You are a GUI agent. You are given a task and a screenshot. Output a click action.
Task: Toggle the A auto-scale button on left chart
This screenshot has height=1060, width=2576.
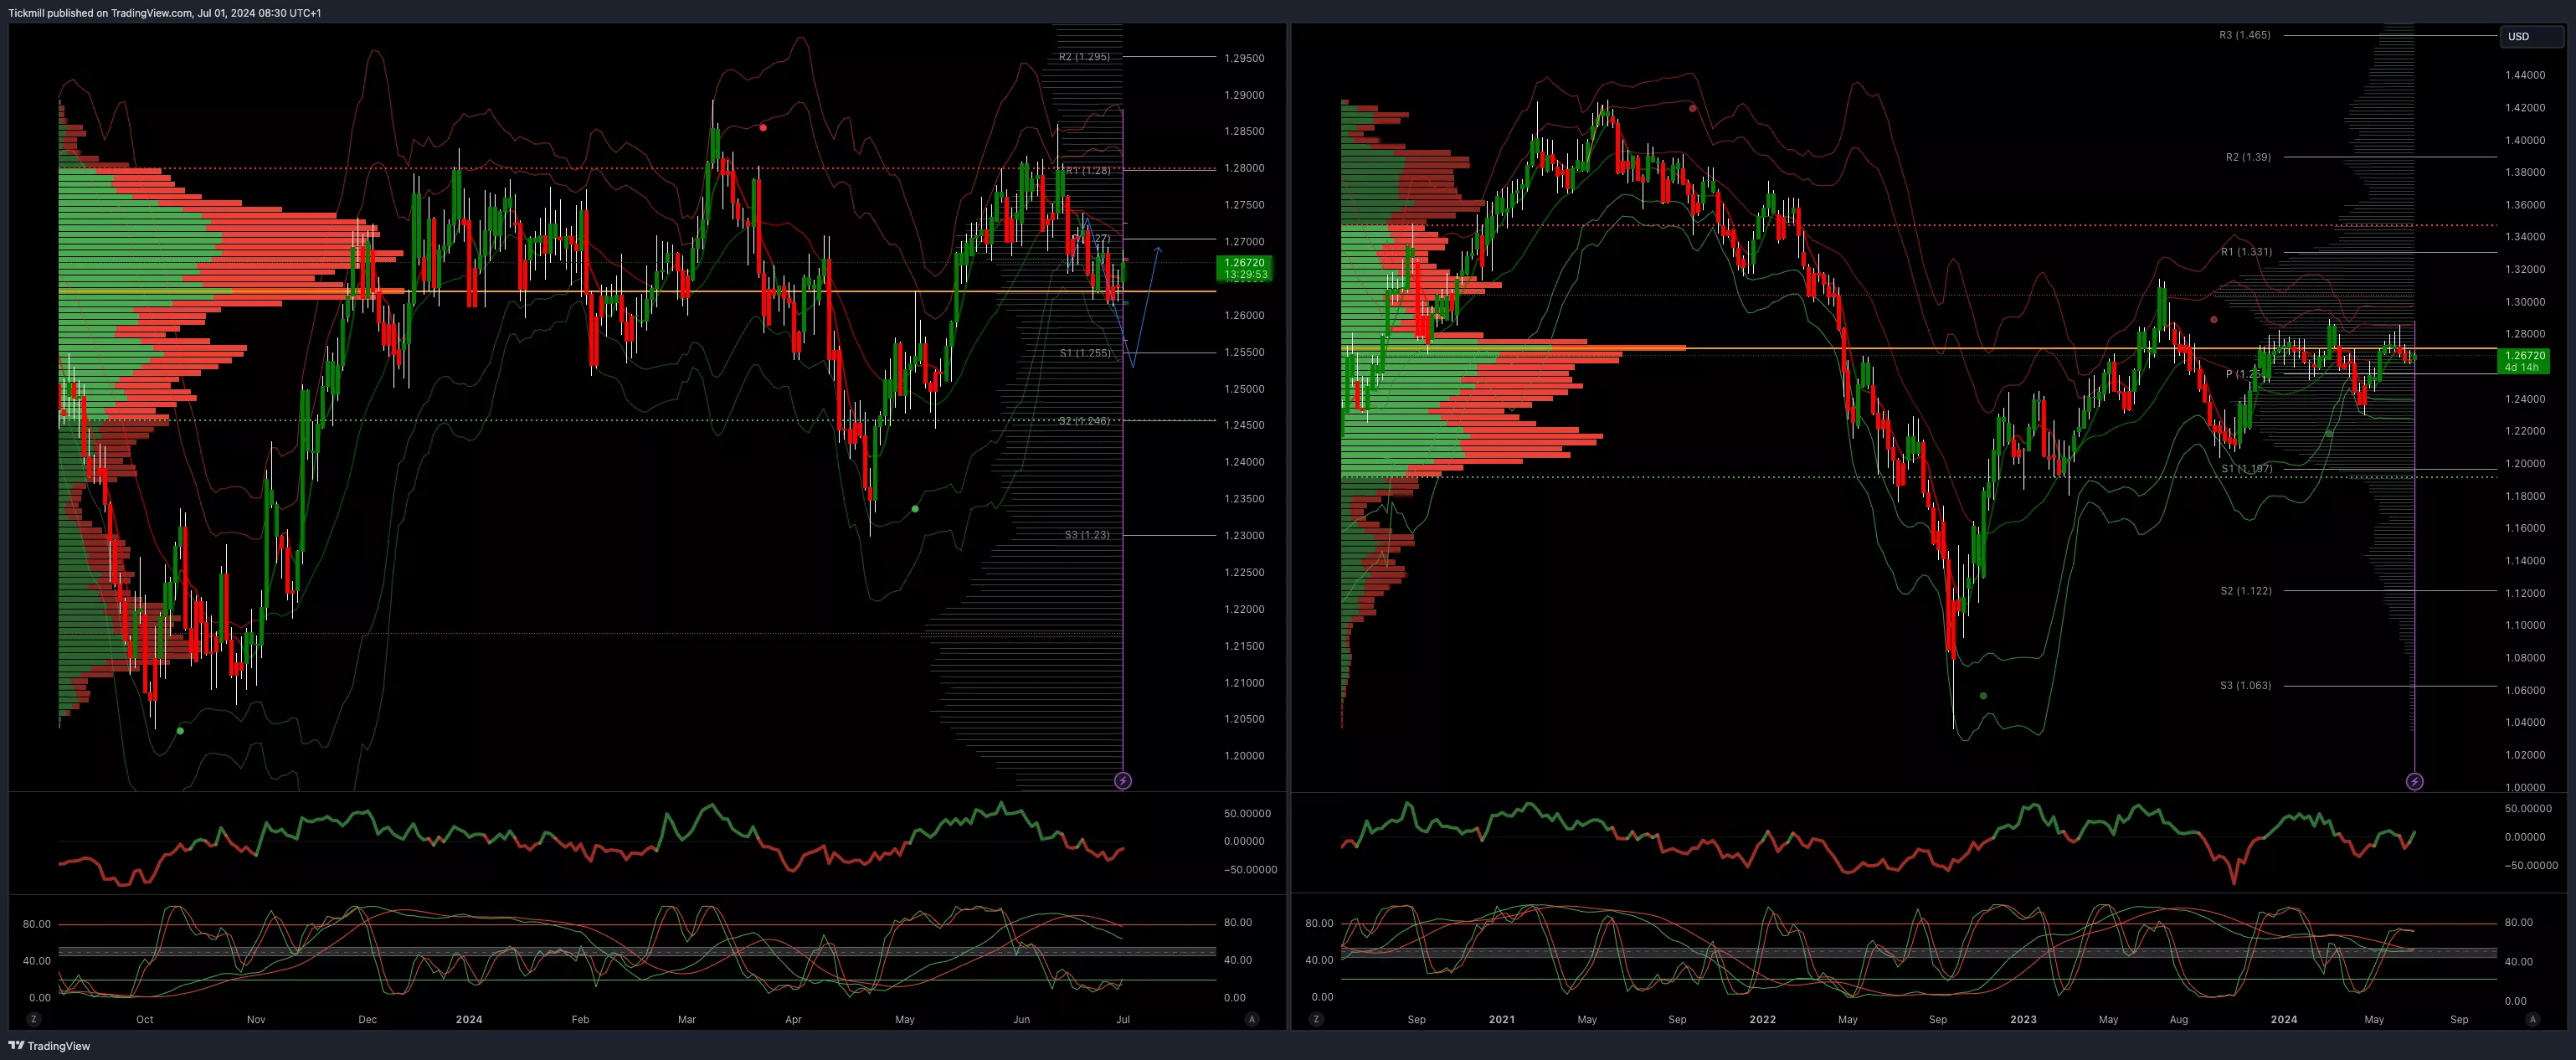tap(1251, 1019)
